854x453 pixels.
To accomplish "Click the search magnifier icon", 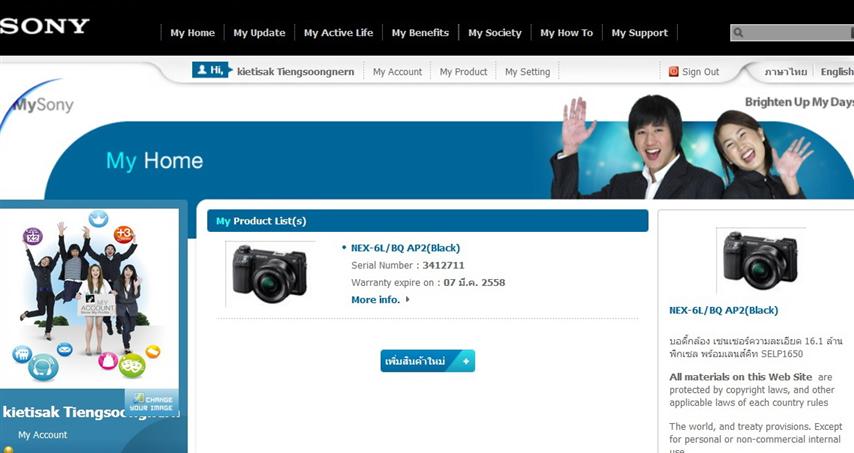I will 738,33.
